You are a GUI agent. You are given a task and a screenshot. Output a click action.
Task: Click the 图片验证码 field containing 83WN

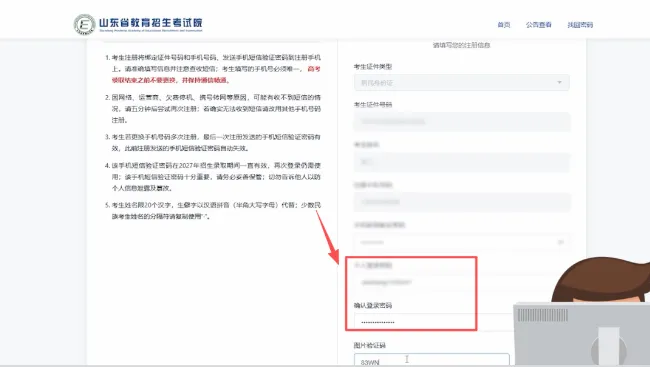click(432, 360)
